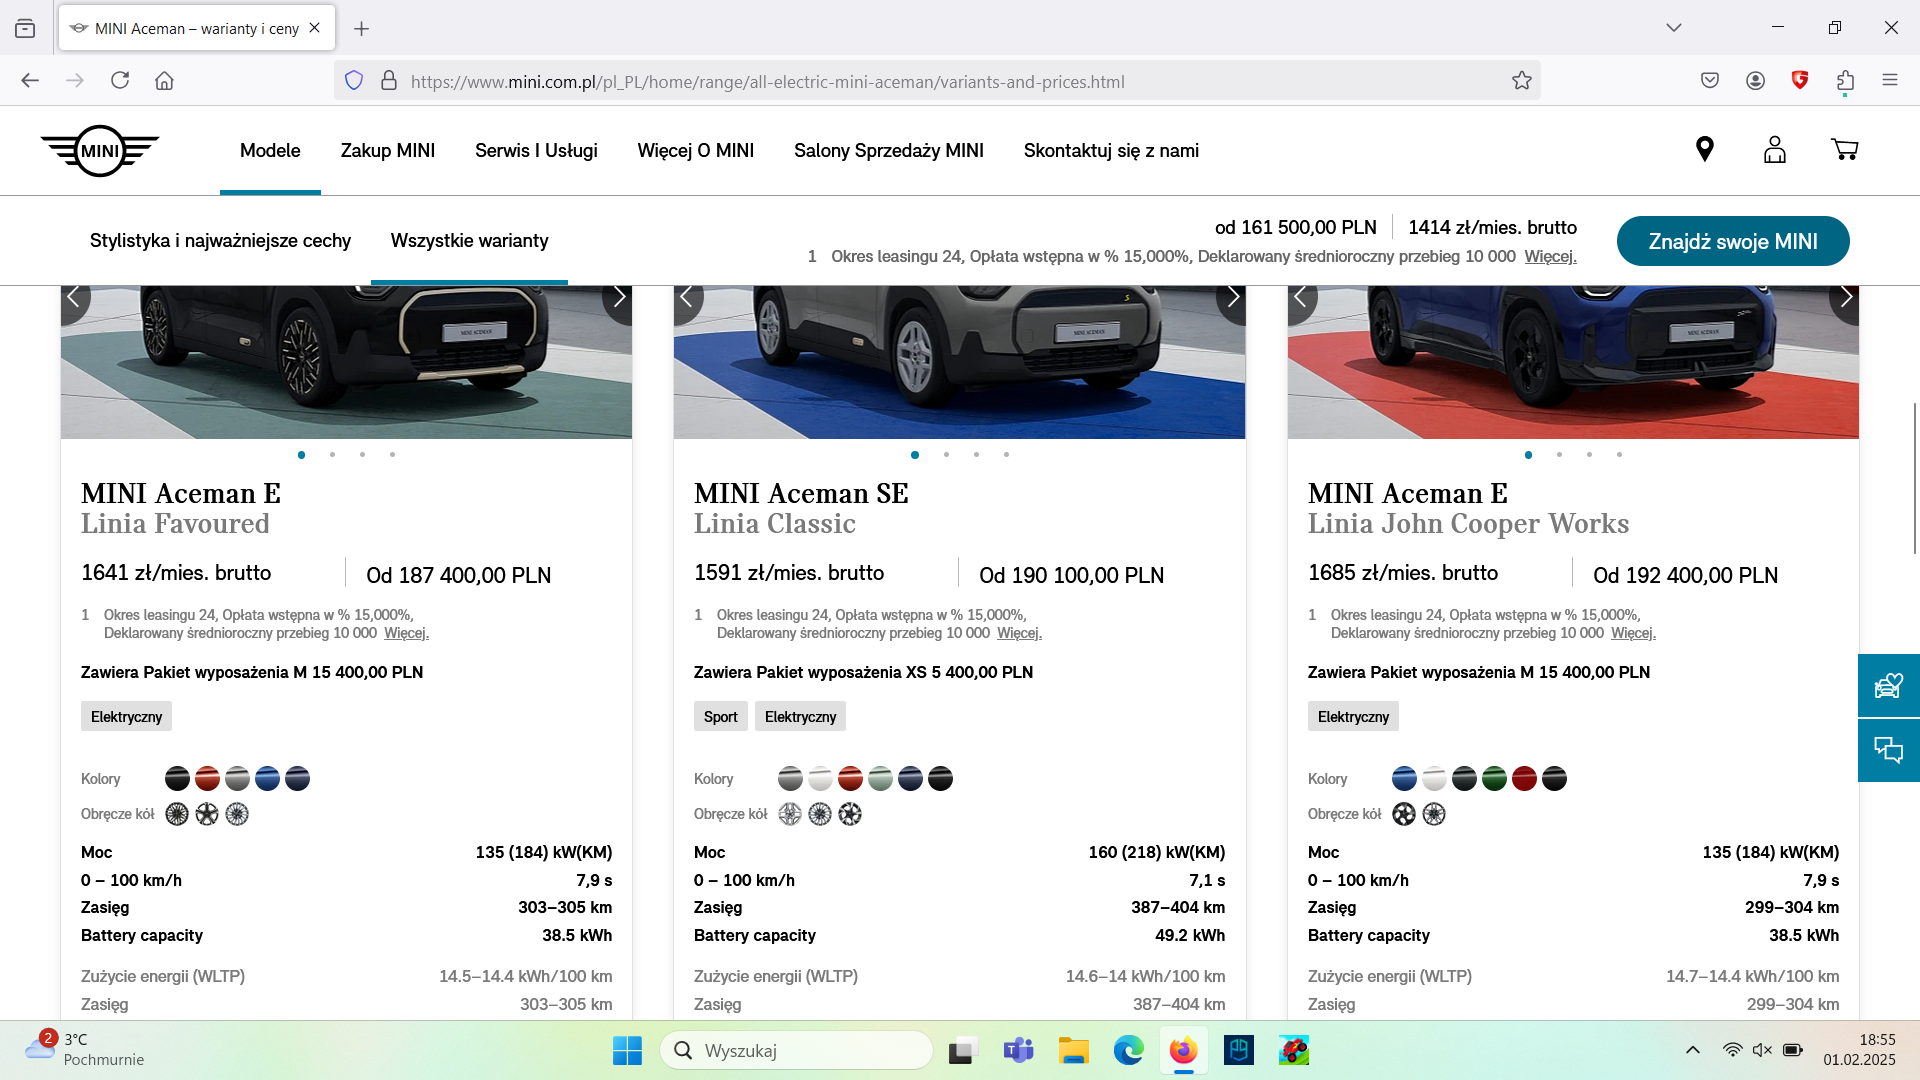Click the Windows taskbar search box
Viewport: 1920px width, 1080px height.
797,1051
